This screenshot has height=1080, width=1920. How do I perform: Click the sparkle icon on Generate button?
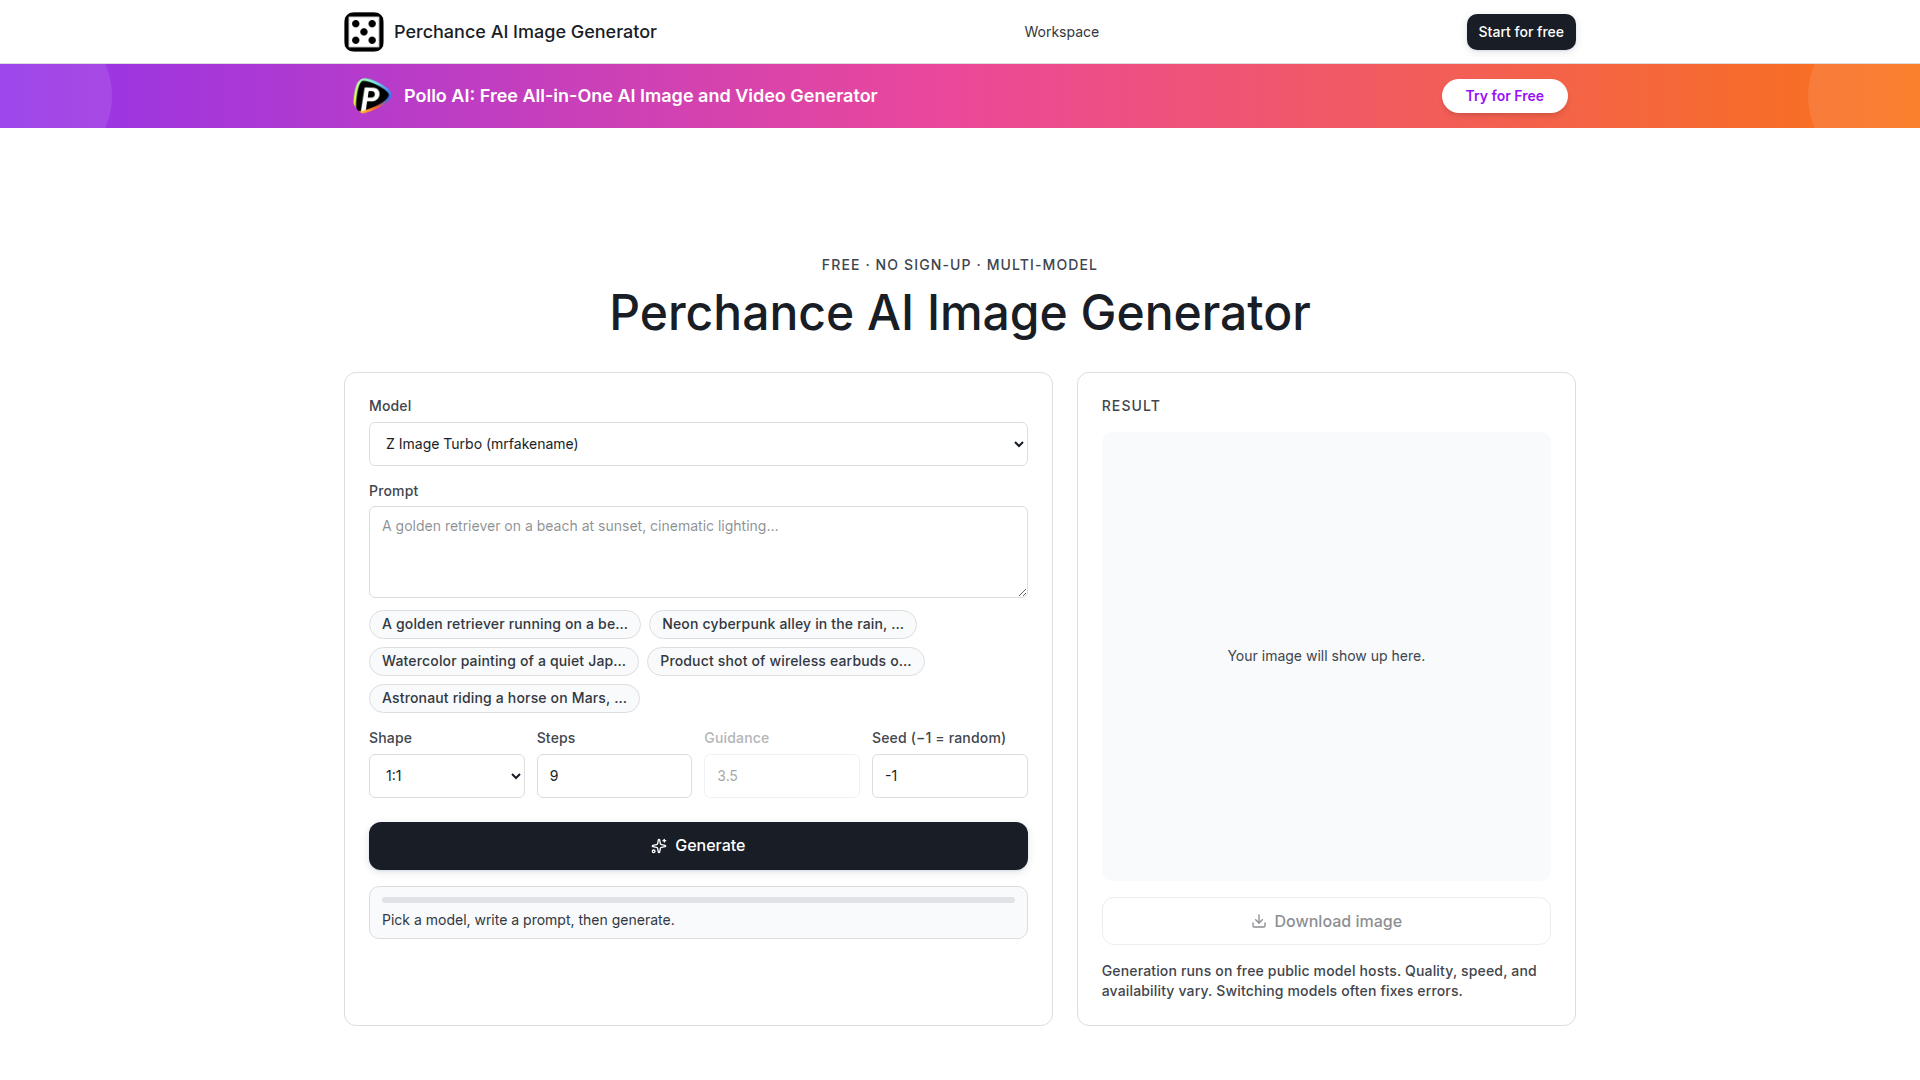tap(659, 846)
